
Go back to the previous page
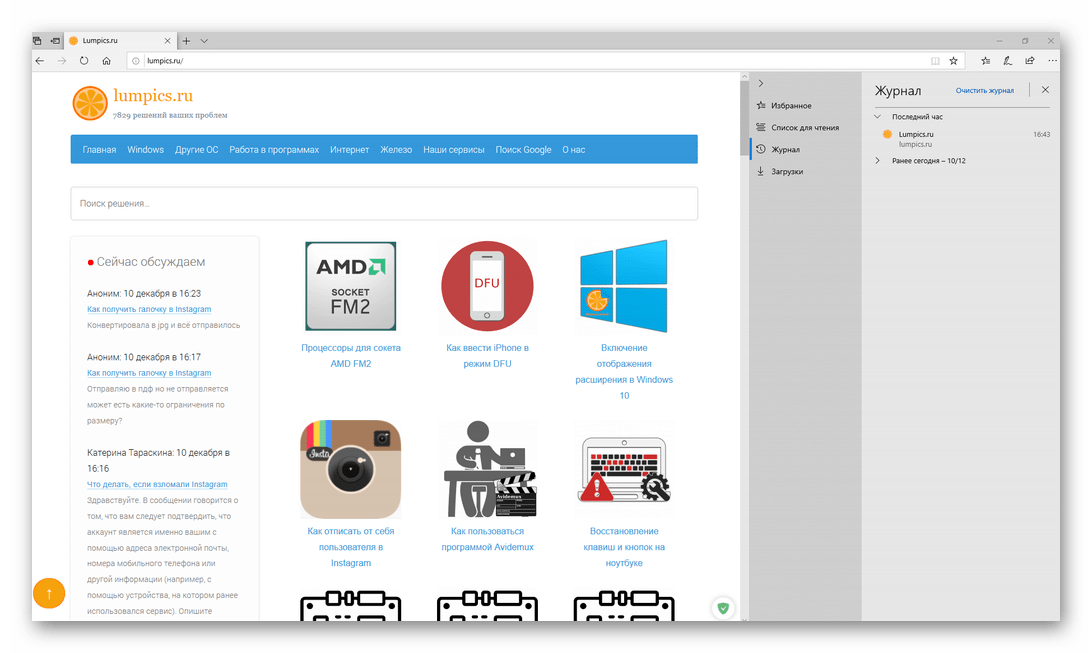40,61
